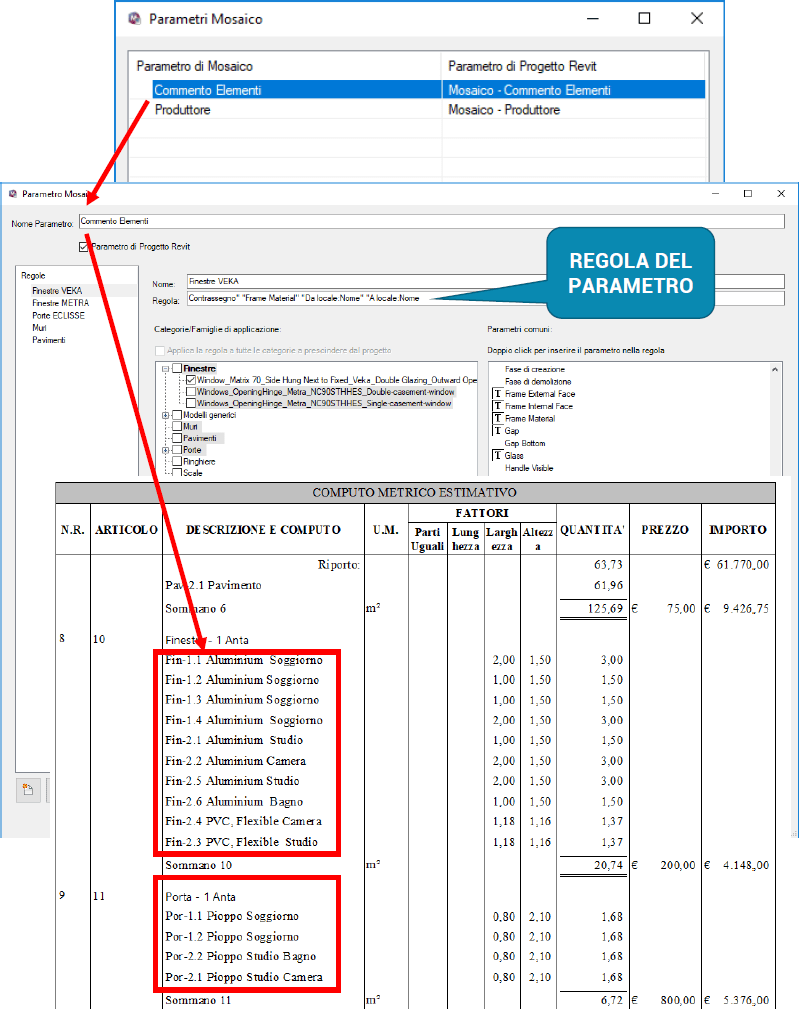Screen dimensions: 799x1015
Task: Click the QUANTITA' column header
Action: (592, 530)
